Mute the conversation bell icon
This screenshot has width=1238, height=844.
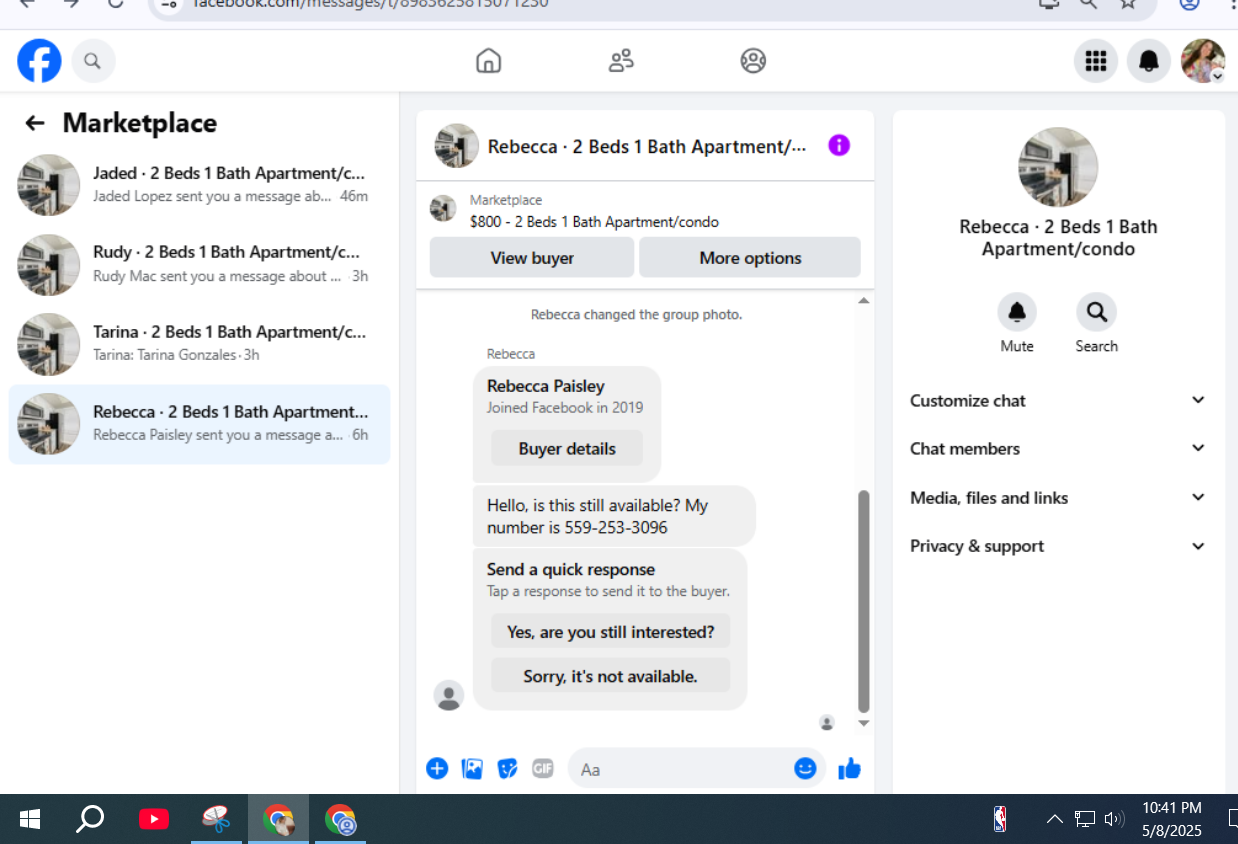(1017, 312)
